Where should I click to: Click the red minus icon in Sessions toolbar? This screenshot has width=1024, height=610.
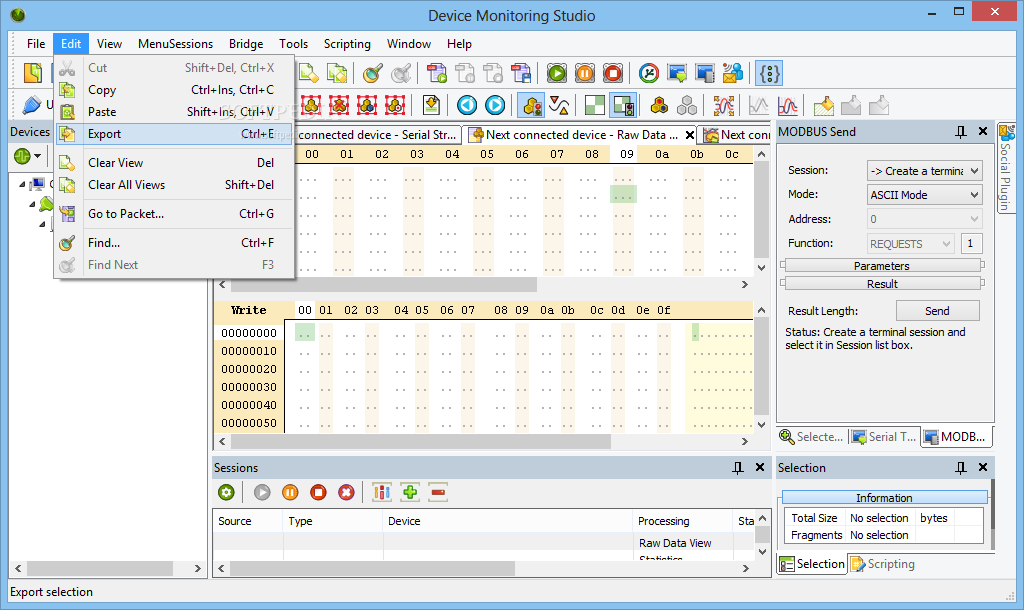(x=438, y=492)
